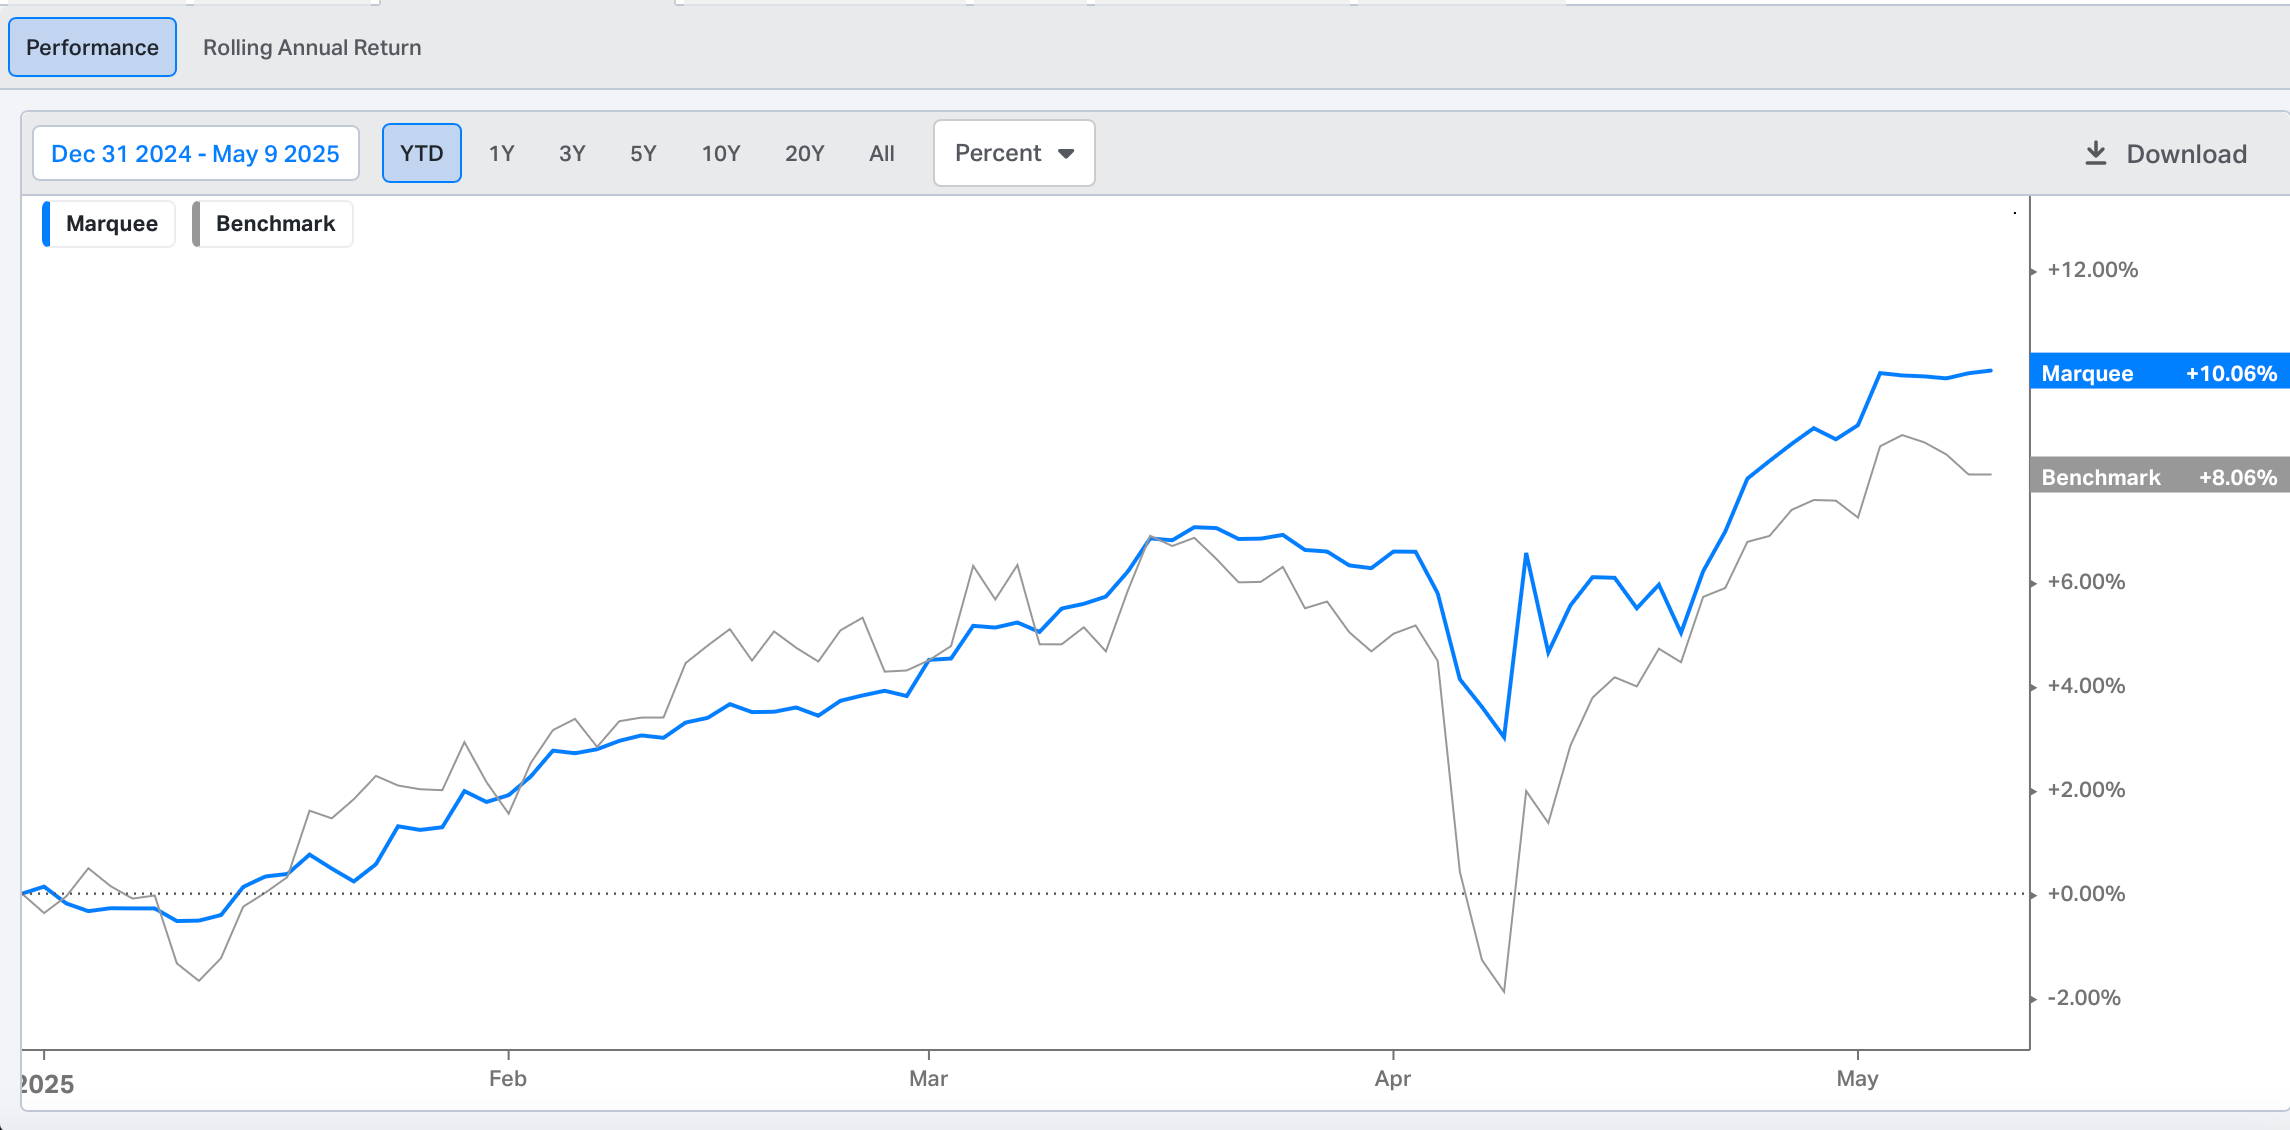Select the 5Y time range

point(643,153)
